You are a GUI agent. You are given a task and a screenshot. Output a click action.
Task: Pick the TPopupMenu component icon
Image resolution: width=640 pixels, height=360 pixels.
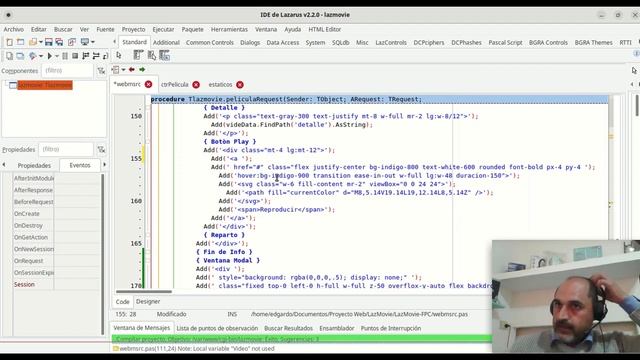click(x=152, y=55)
